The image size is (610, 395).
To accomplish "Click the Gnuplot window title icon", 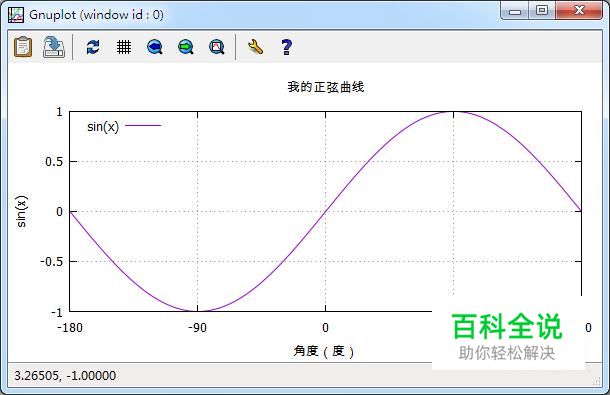I will coord(16,15).
